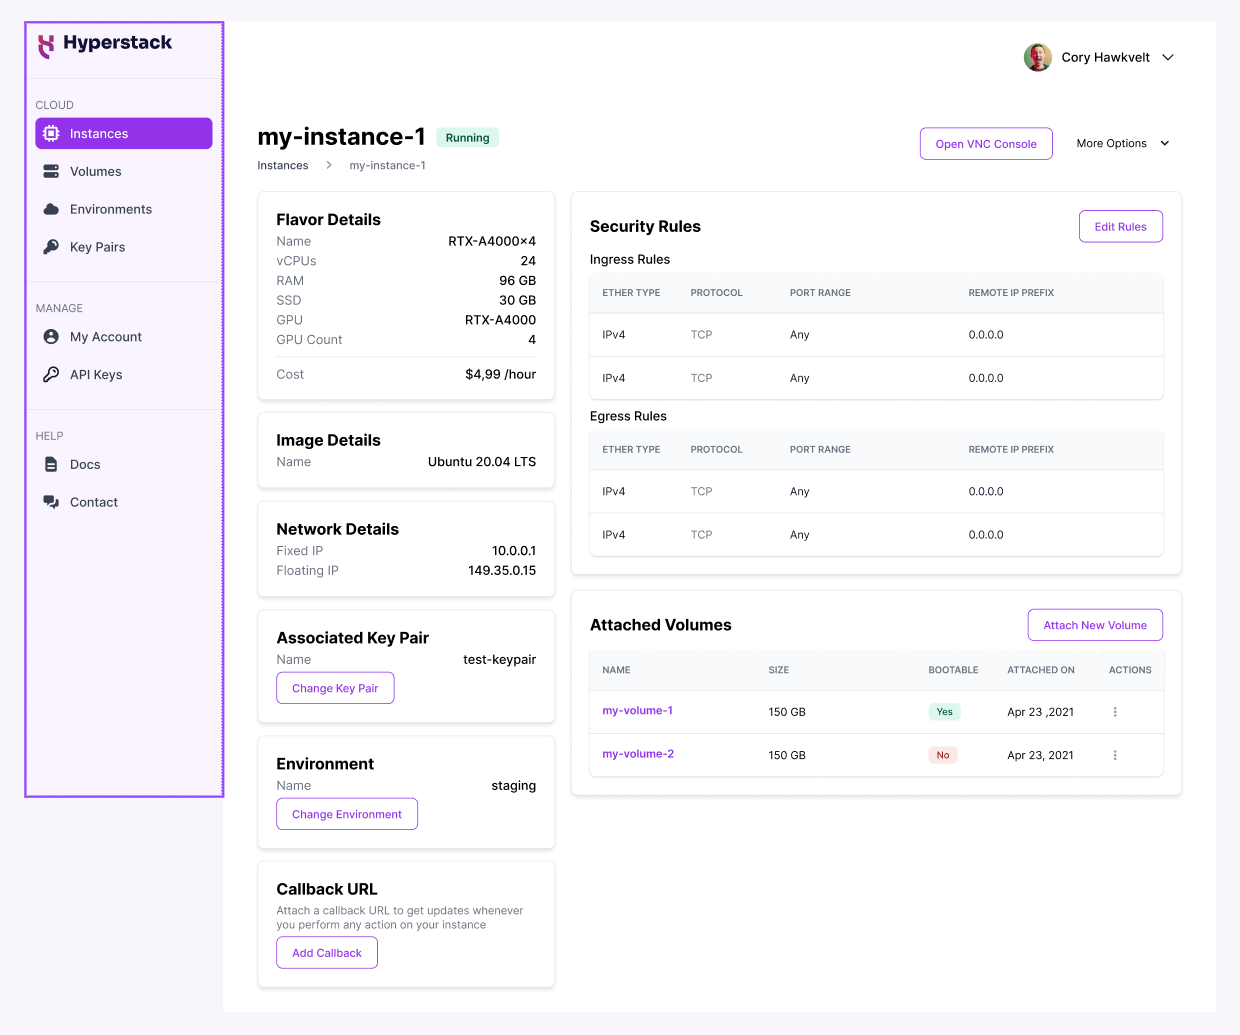1240x1035 pixels.
Task: Open the VNC Console
Action: [x=986, y=143]
